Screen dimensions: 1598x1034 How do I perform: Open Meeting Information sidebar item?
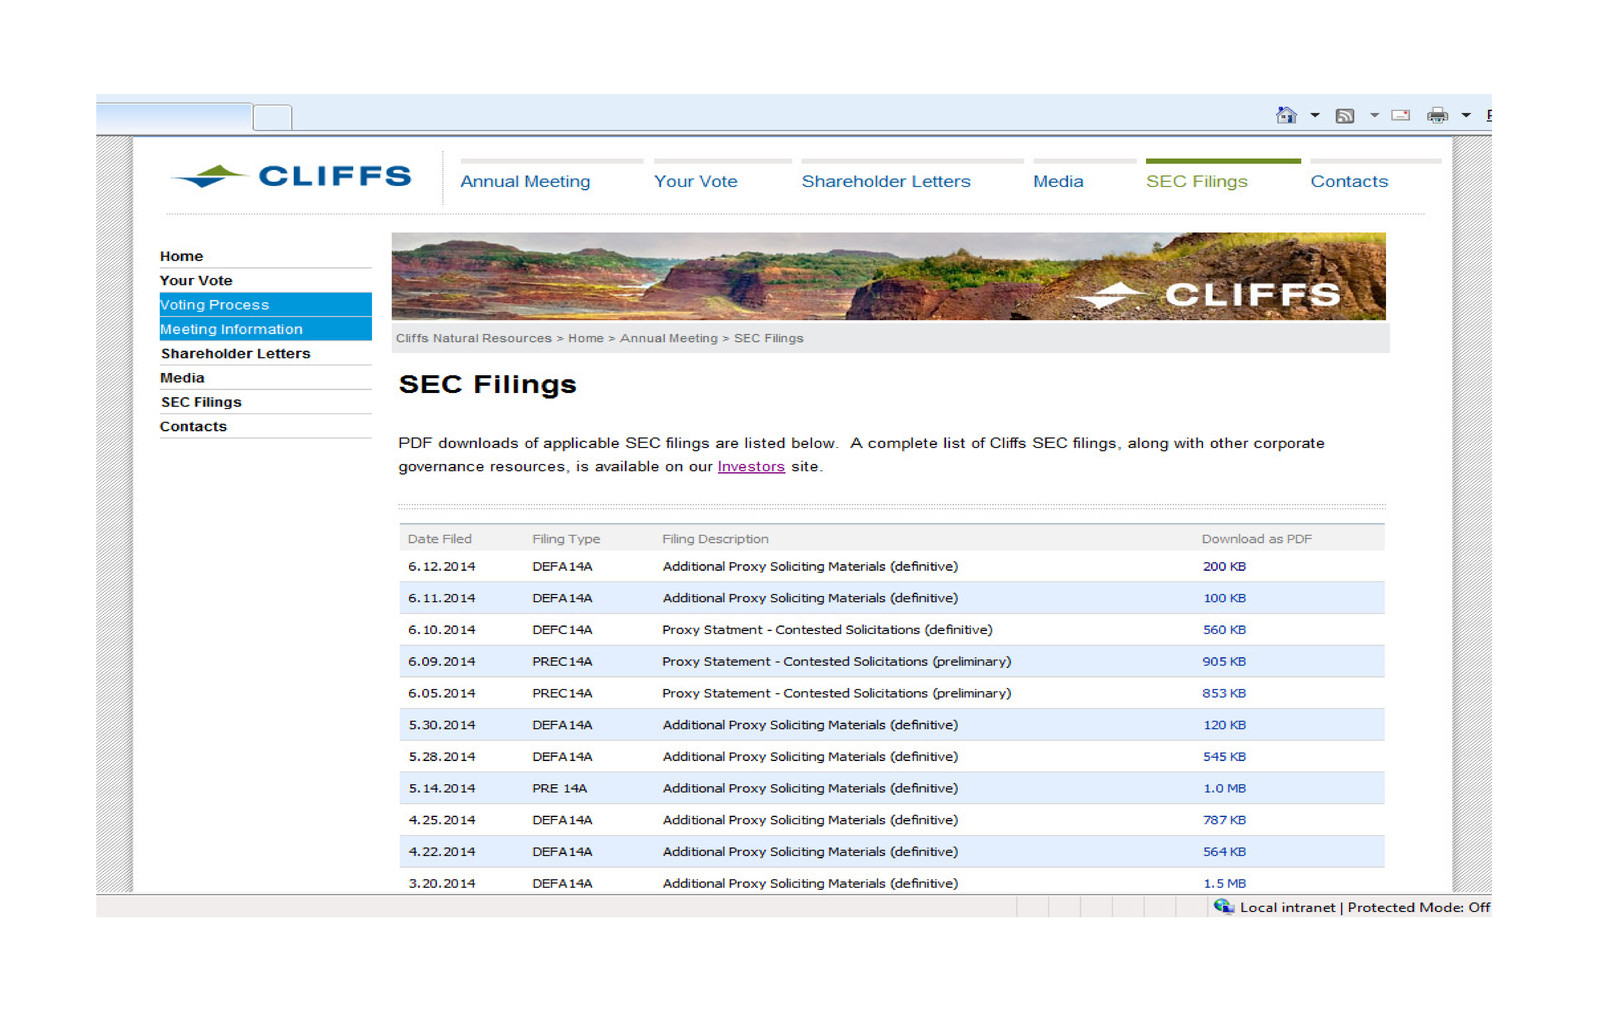[265, 329]
